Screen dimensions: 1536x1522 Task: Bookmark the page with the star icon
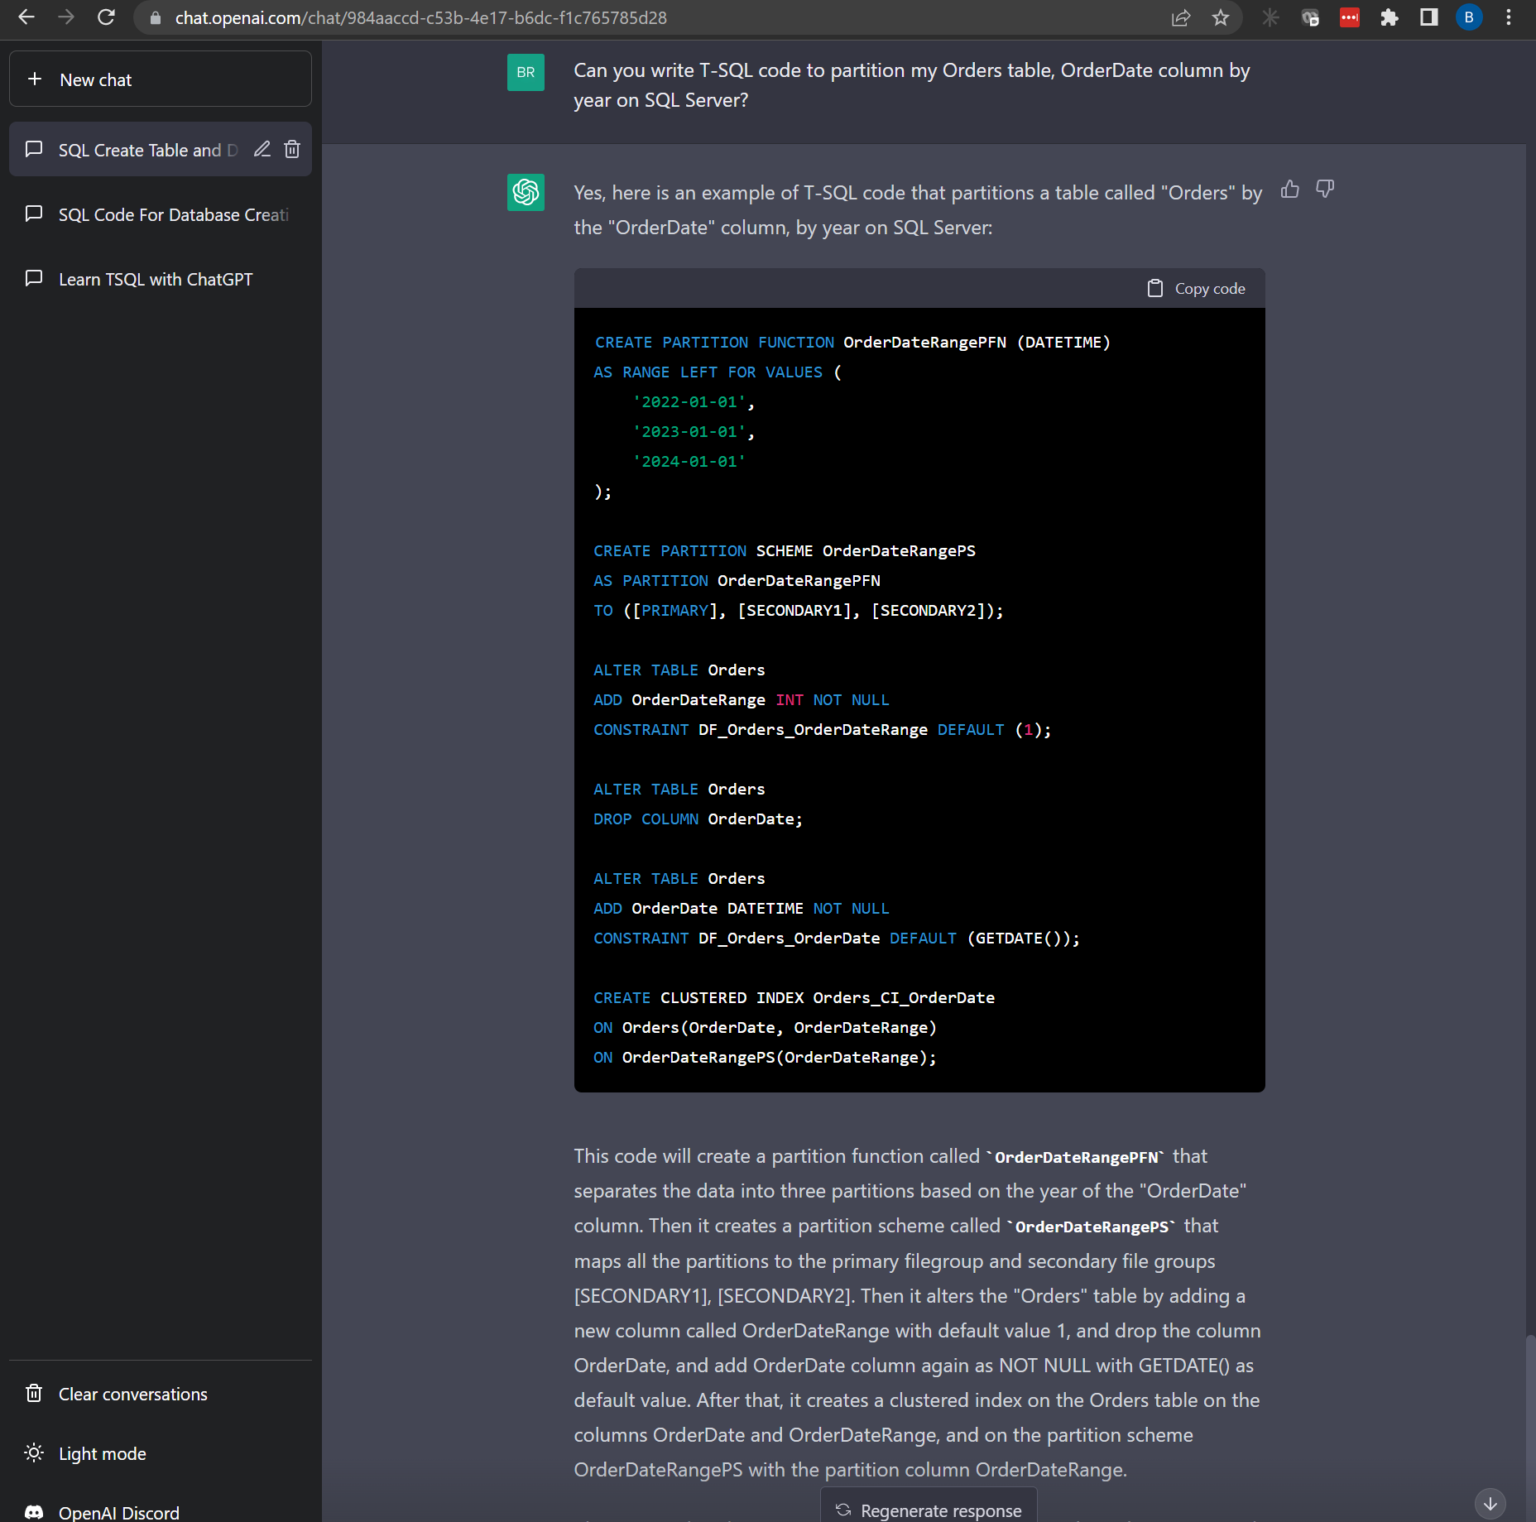1220,17
